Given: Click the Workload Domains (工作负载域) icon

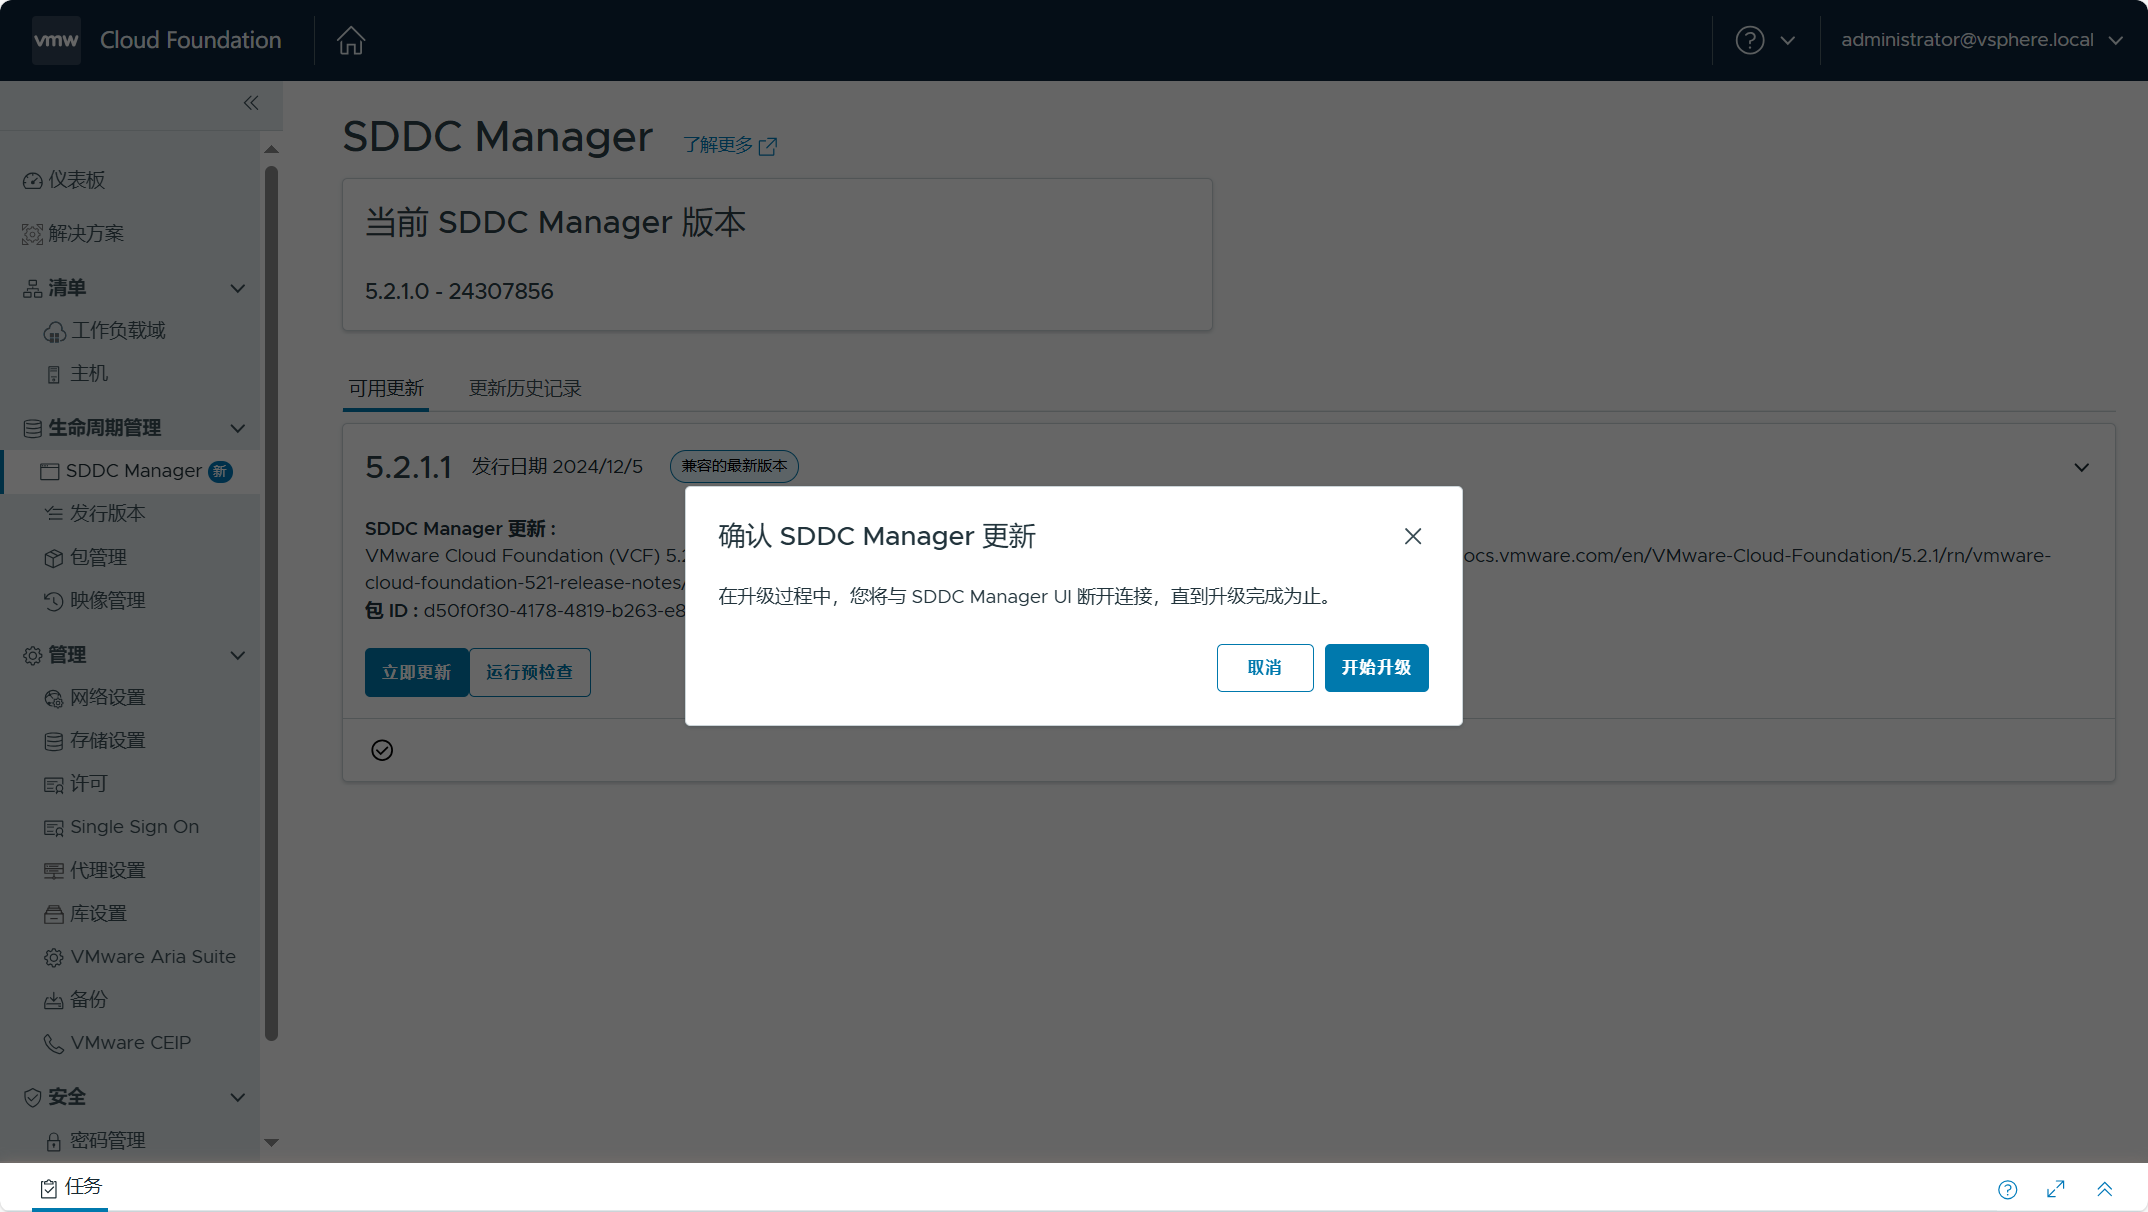Looking at the screenshot, I should [x=55, y=331].
